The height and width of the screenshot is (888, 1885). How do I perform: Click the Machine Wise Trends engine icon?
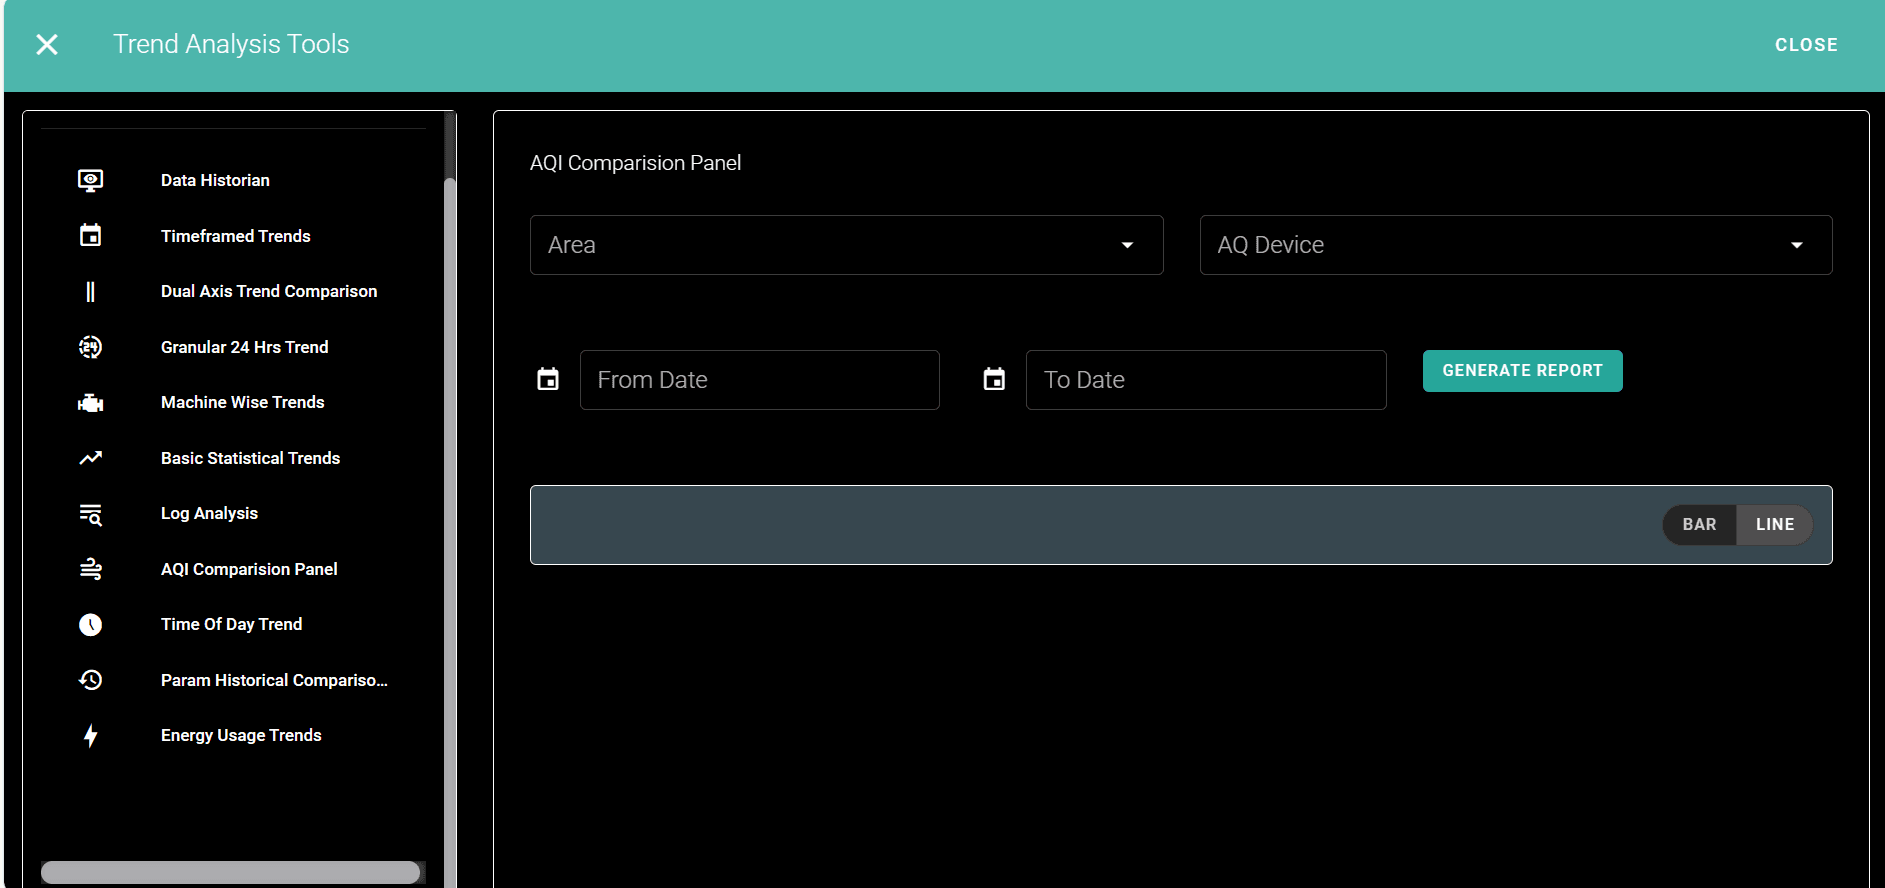(x=90, y=403)
